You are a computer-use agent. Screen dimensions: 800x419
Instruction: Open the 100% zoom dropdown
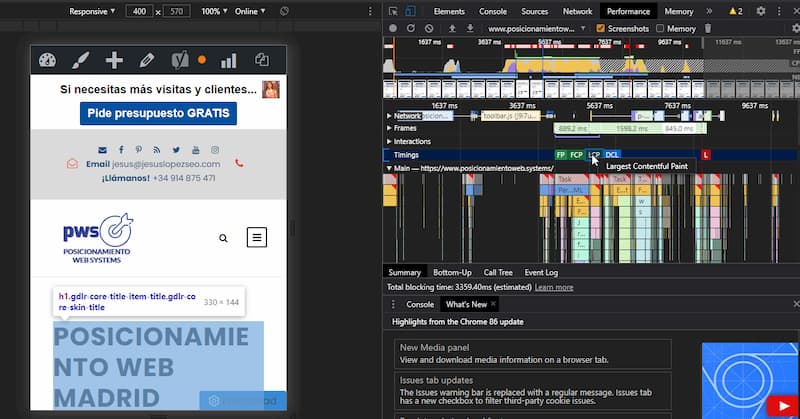pyautogui.click(x=214, y=11)
